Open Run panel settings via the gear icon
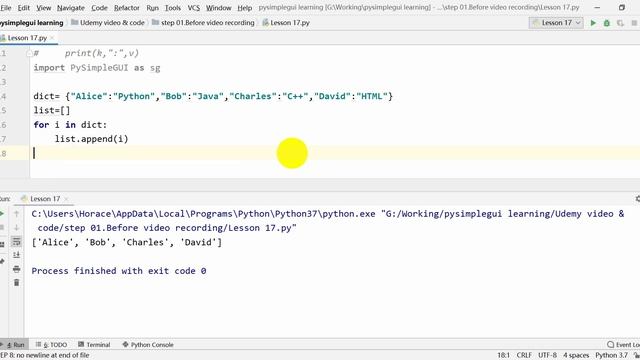Screen dimensions: 640x360 coord(638,199)
